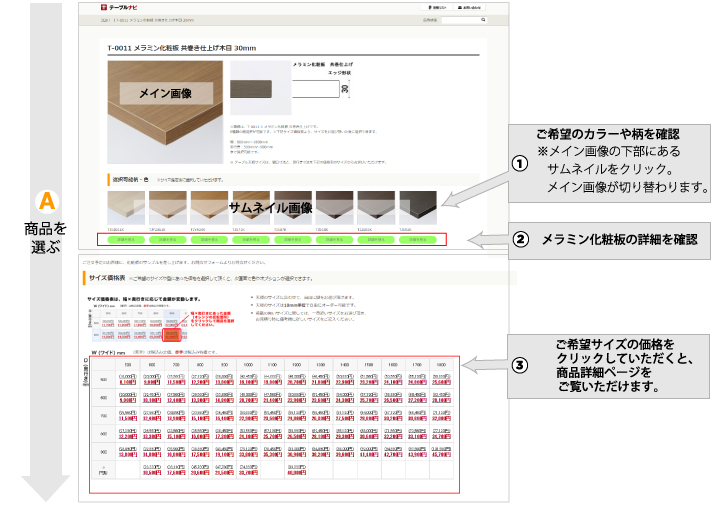Click the green details button under the seventh thumbnail
724x505 pixels.
click(x=376, y=240)
